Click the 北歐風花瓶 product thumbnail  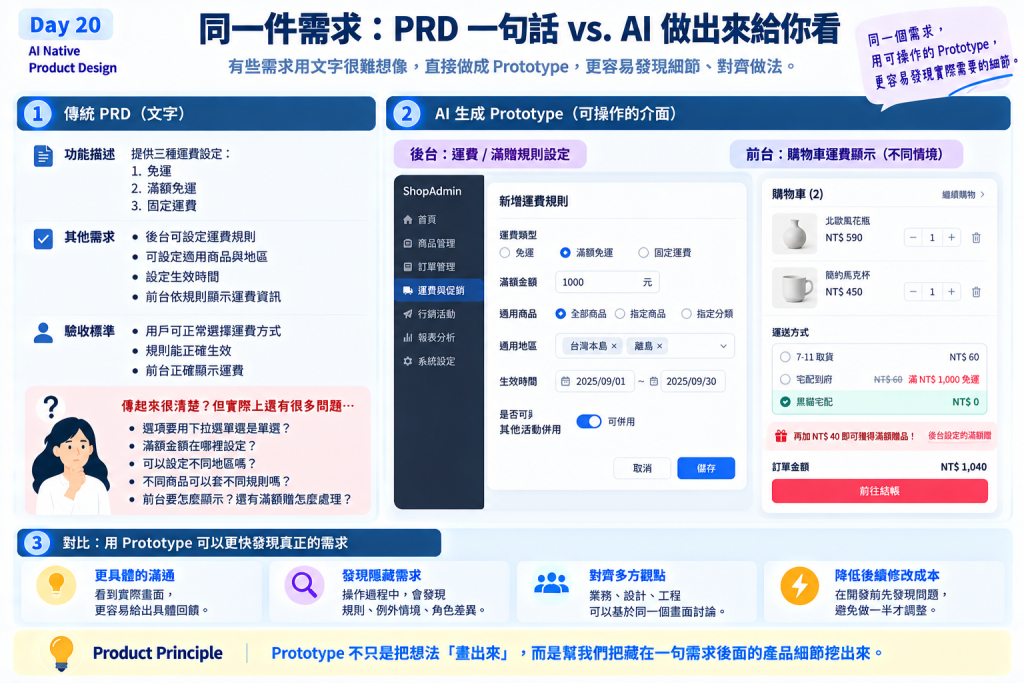click(x=795, y=233)
